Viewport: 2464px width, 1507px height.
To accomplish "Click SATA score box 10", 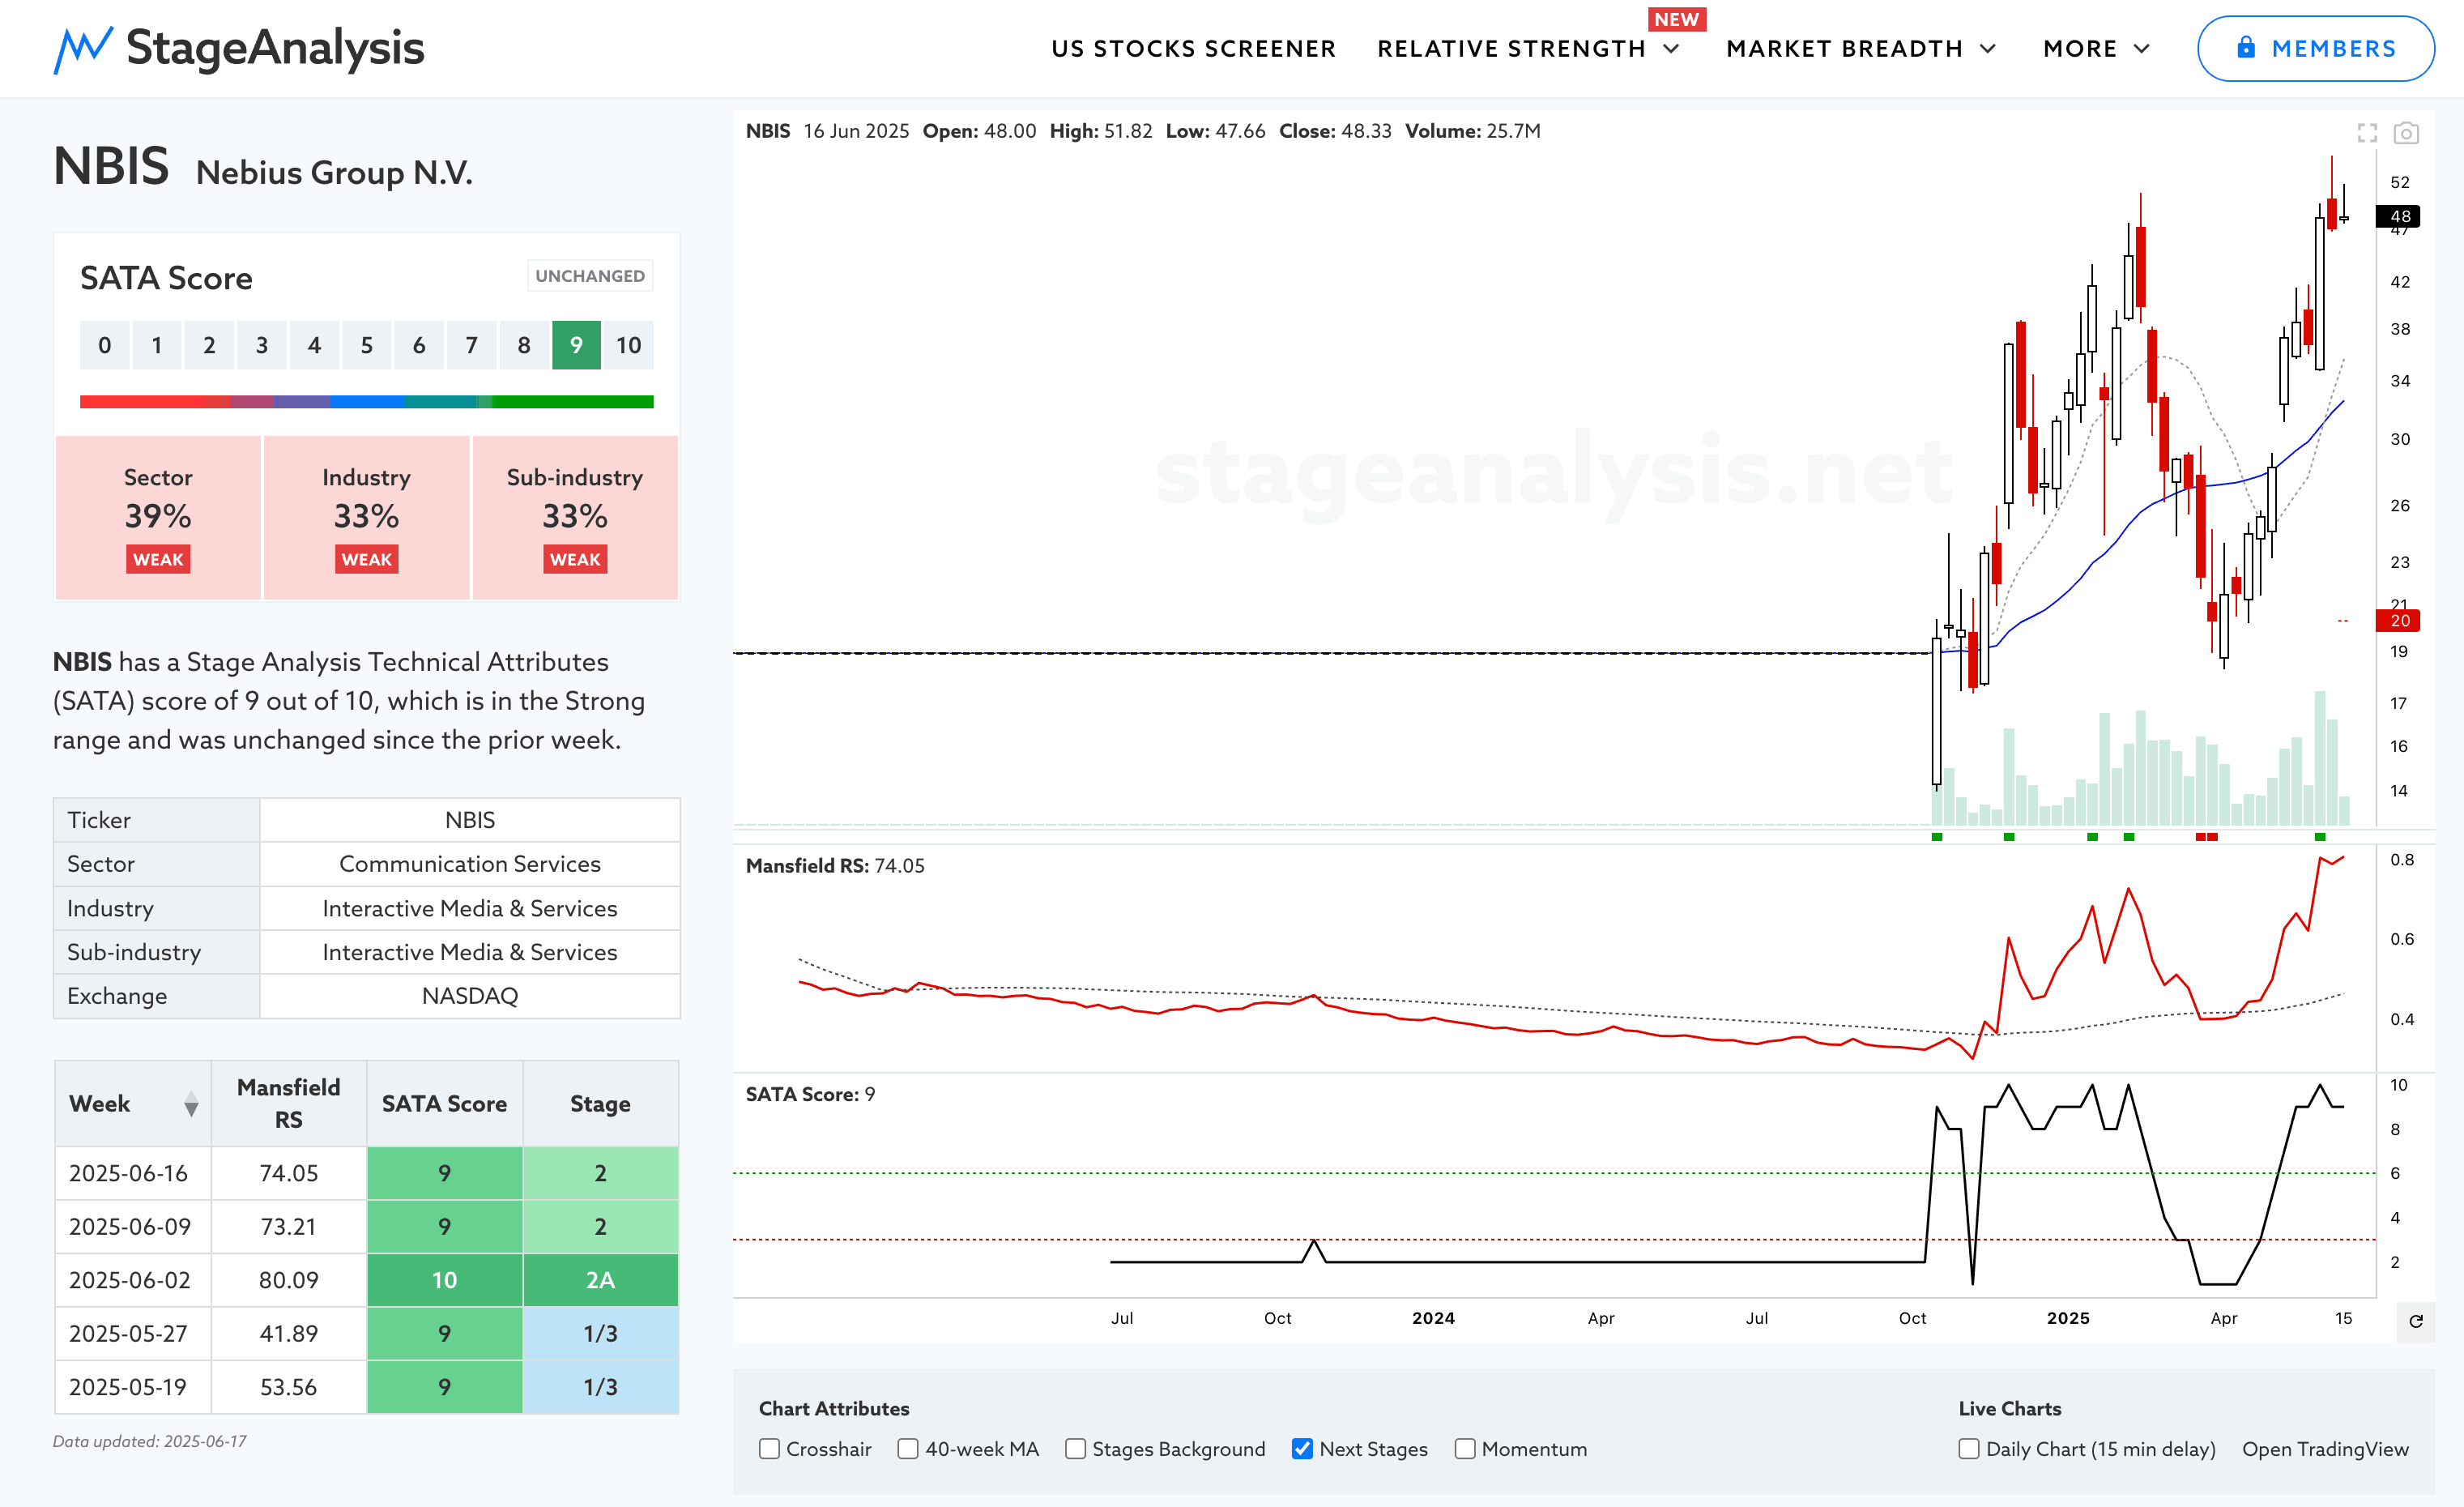I will (x=628, y=345).
